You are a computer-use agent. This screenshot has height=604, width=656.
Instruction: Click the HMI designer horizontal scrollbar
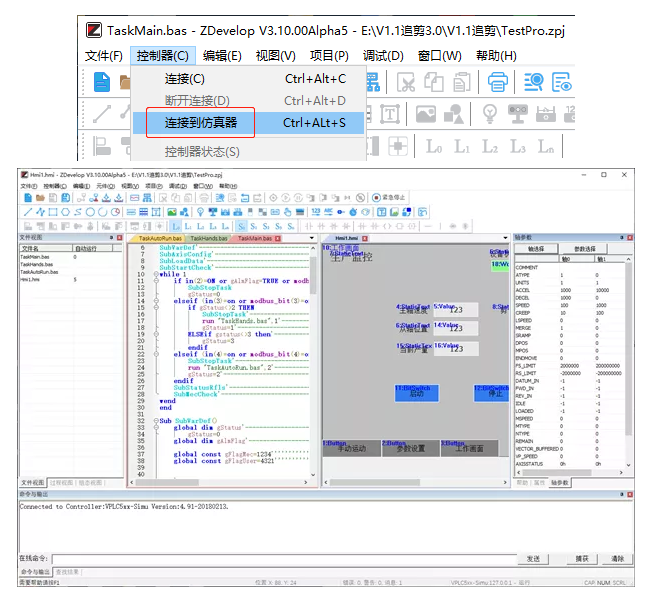coord(415,482)
